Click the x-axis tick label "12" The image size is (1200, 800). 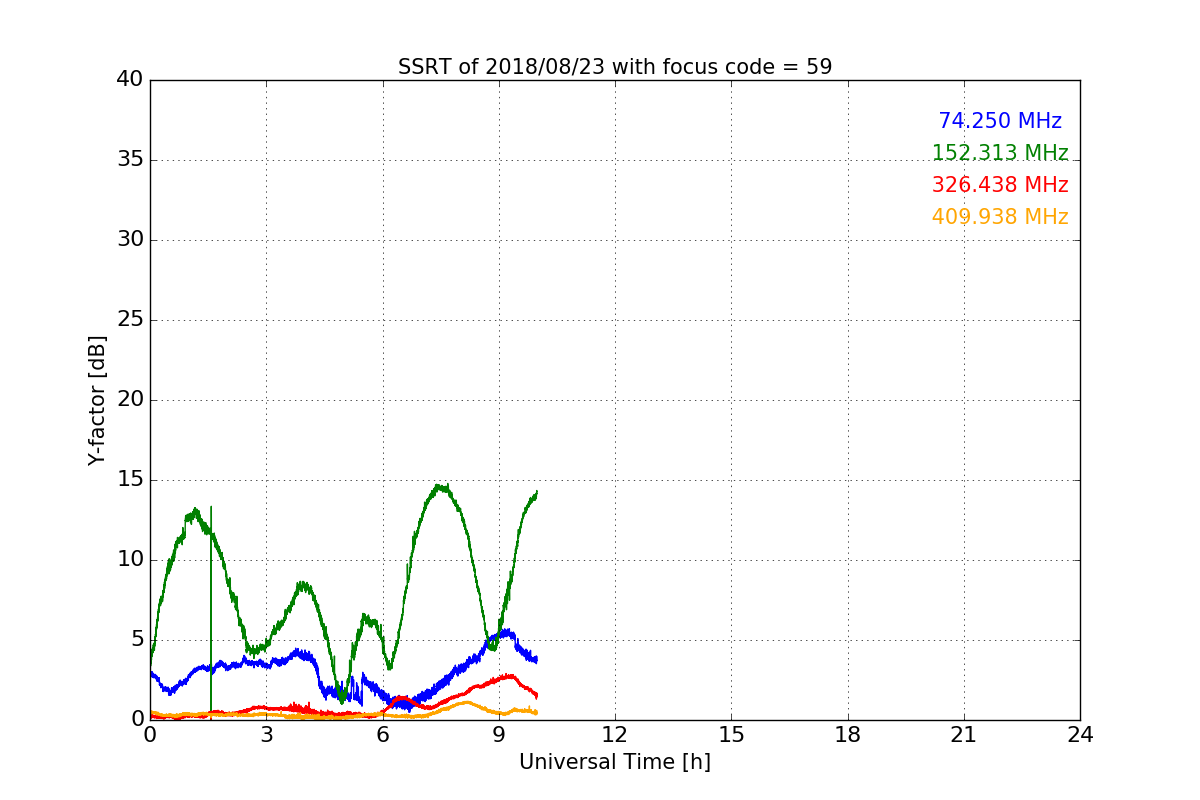[x=615, y=735]
